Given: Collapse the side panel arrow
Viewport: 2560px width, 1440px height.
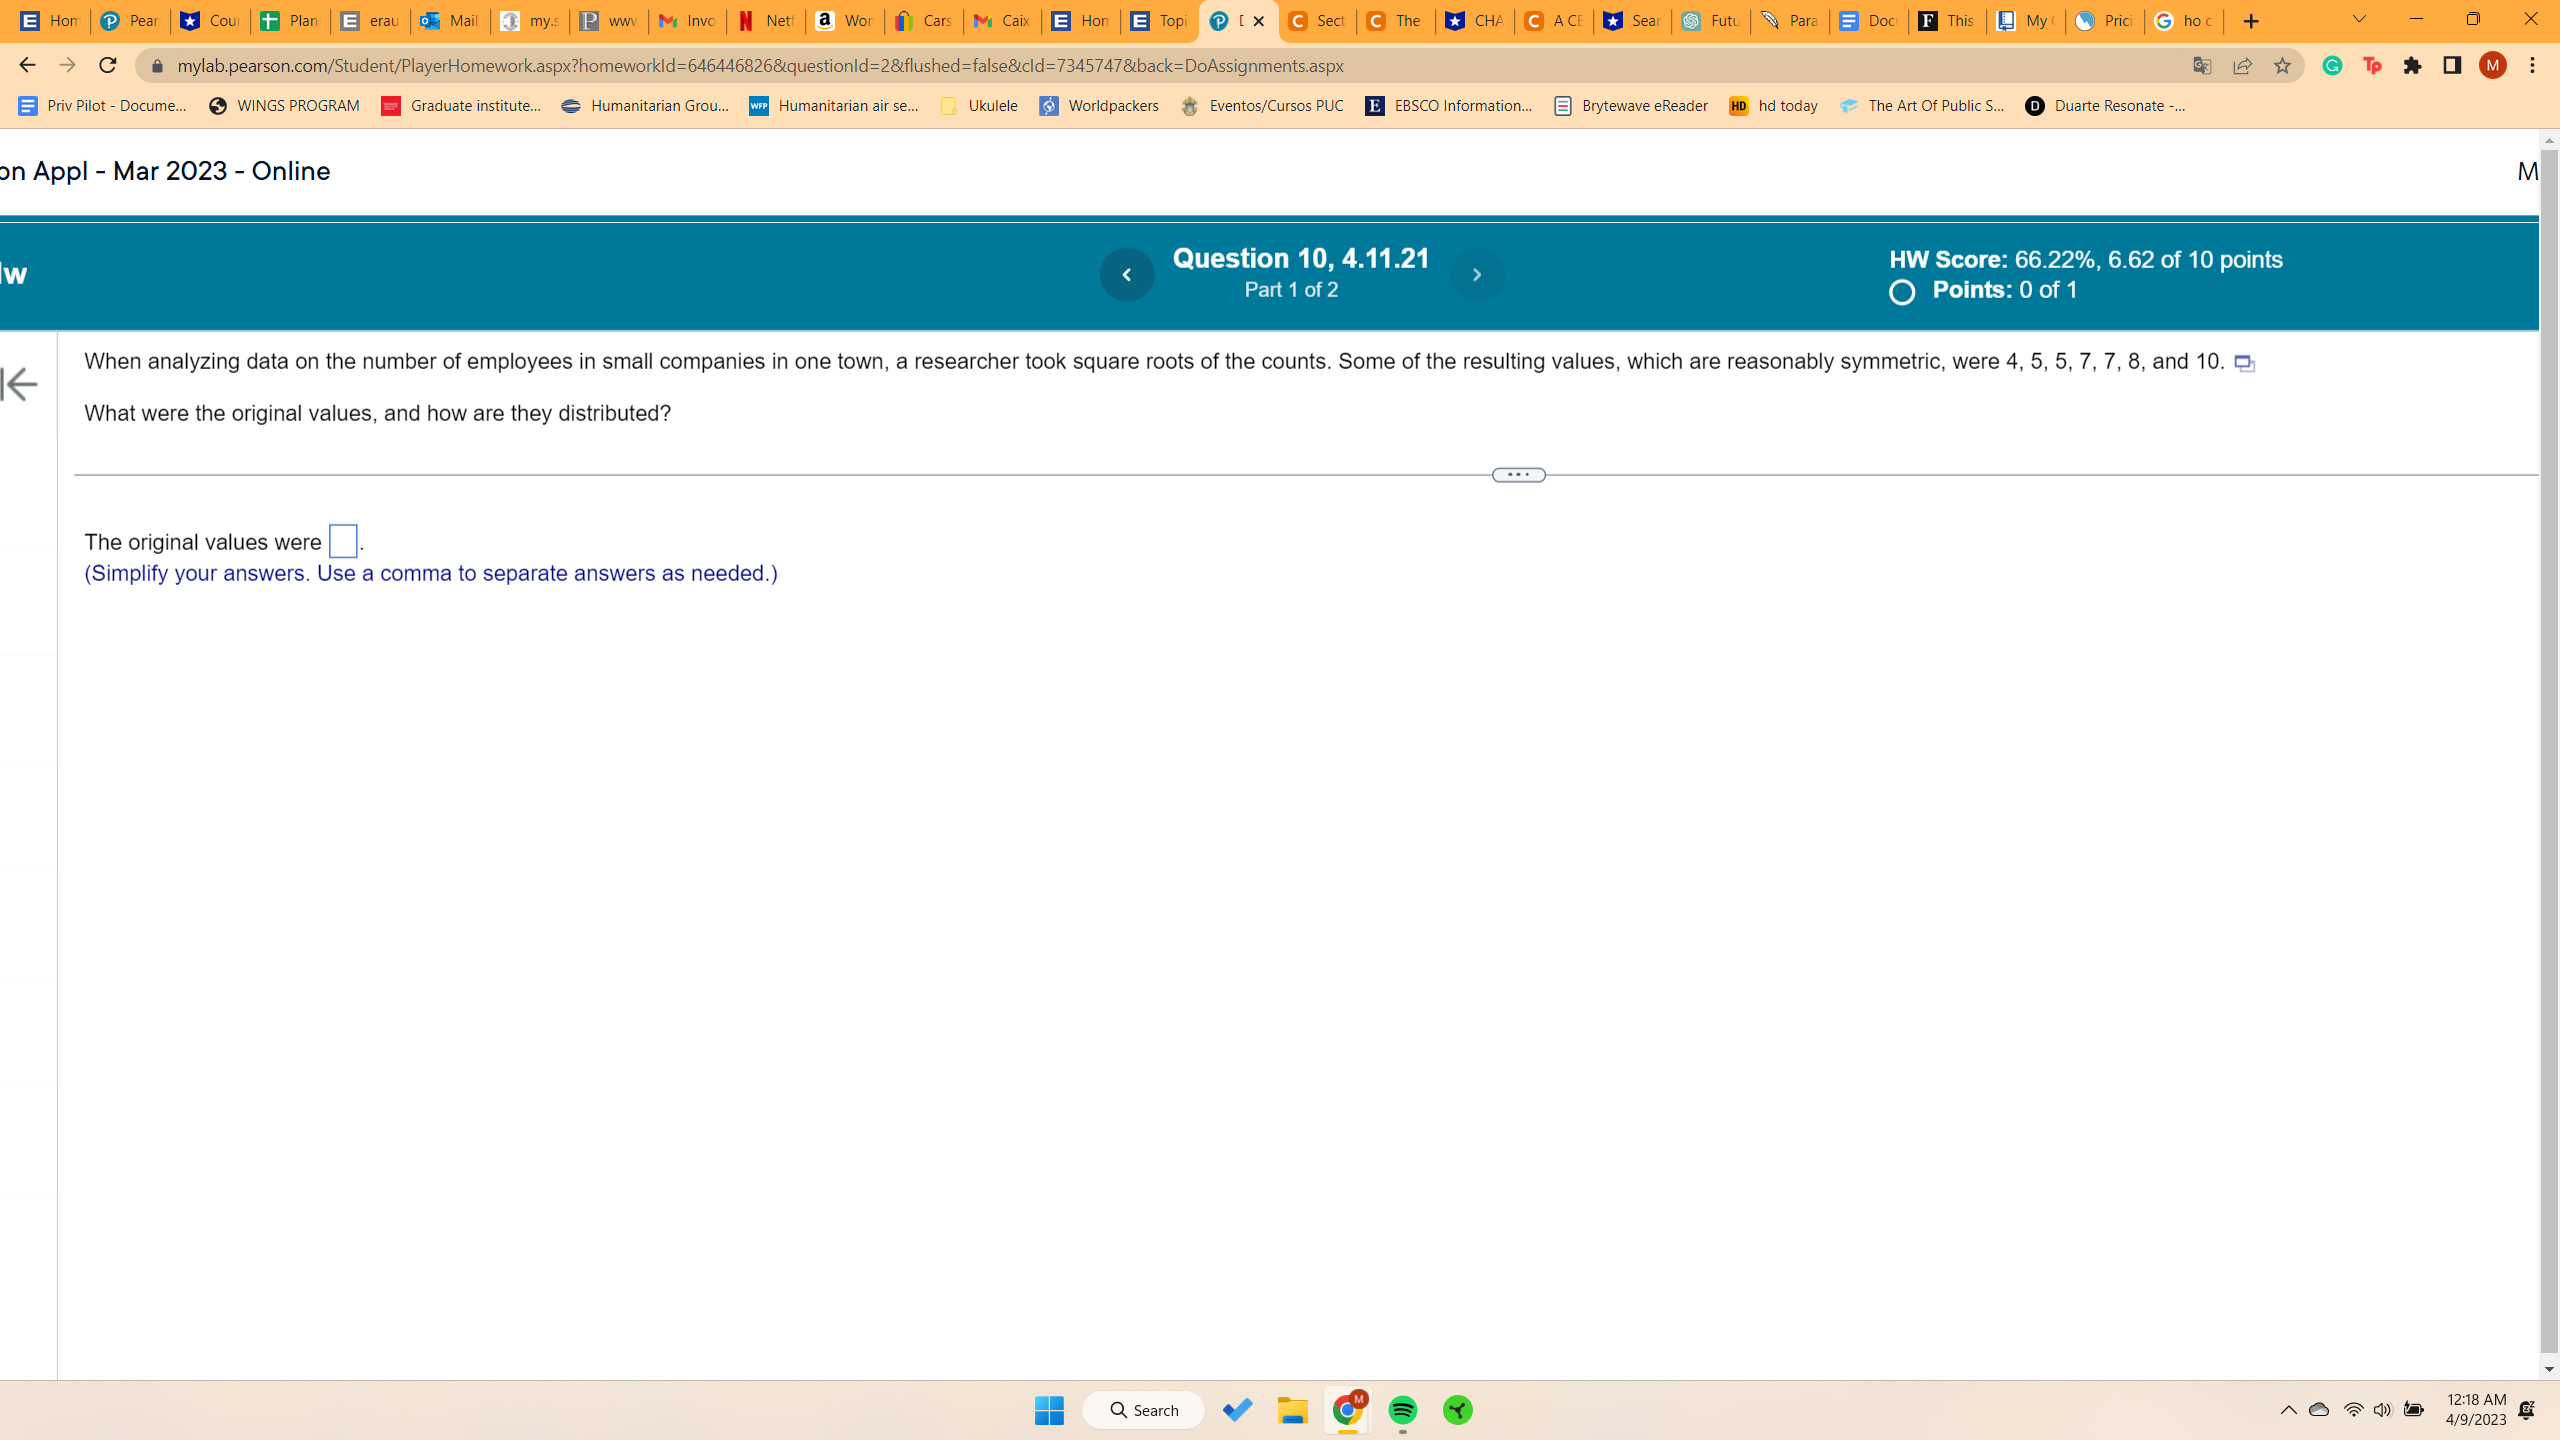Looking at the screenshot, I should 20,384.
